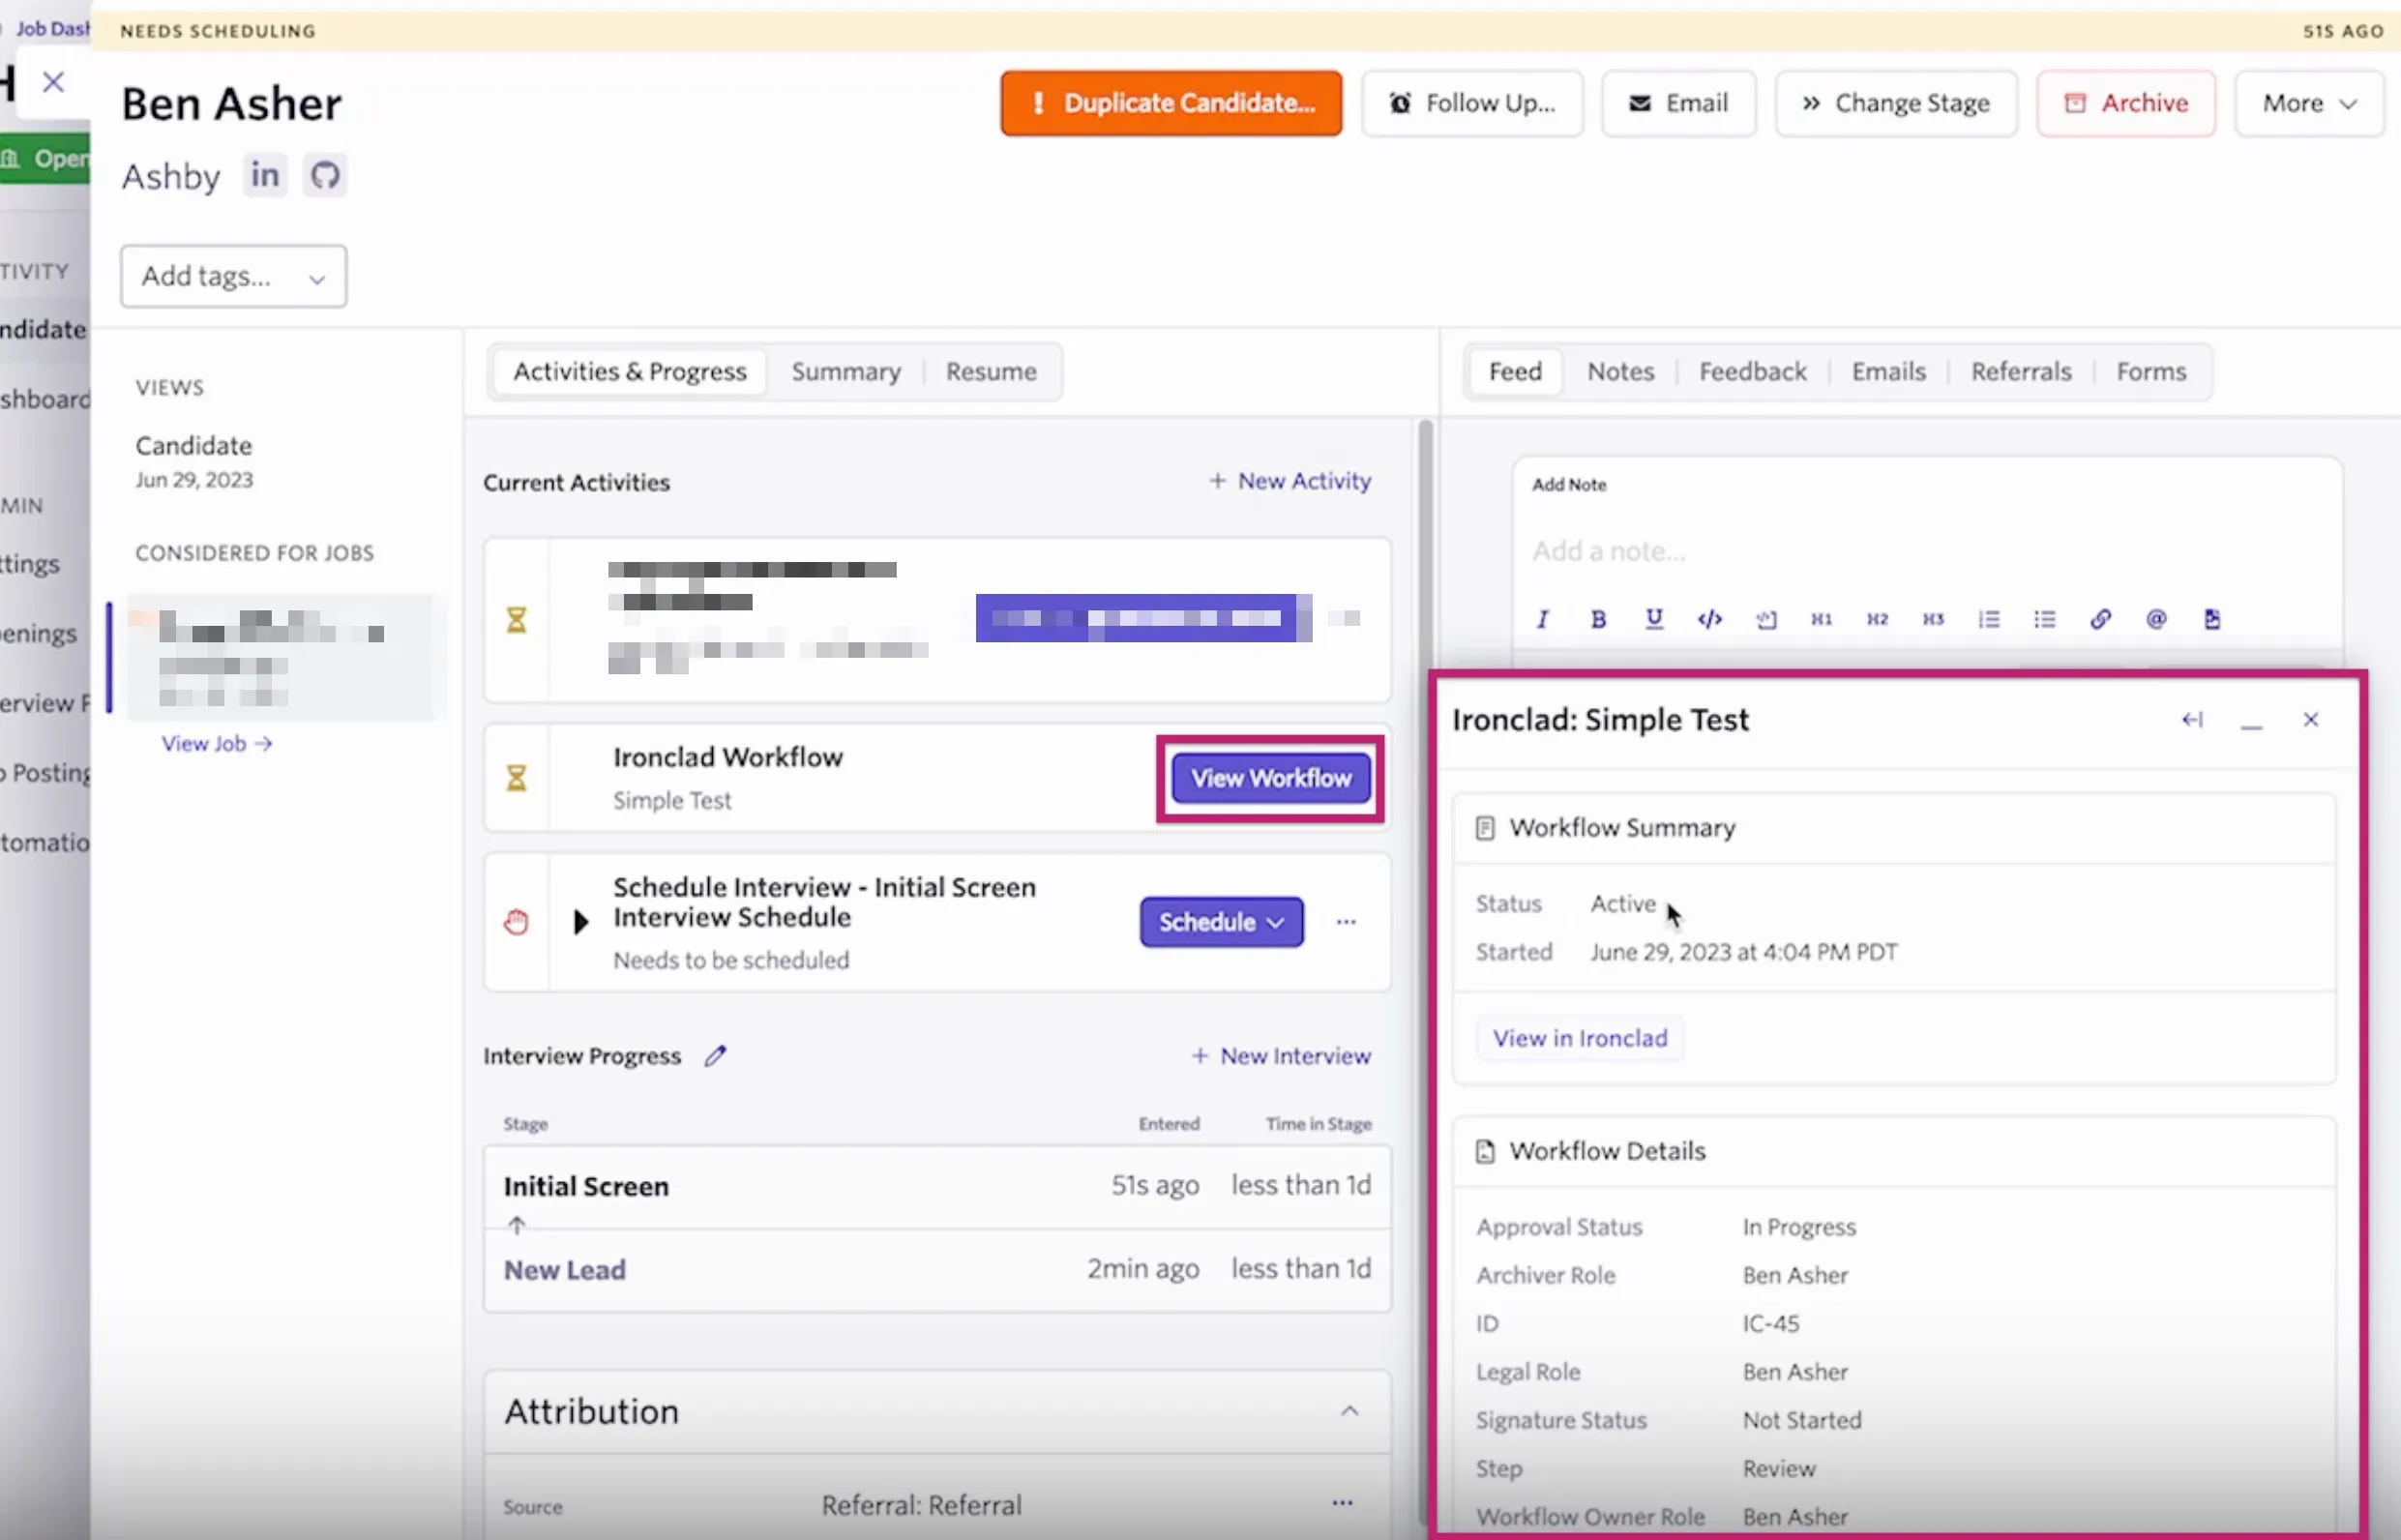Click the 'Not Started' signature status value

pos(1802,1421)
